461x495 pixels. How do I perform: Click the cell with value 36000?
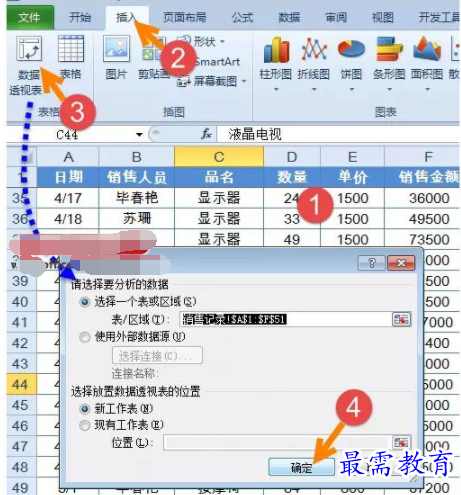(x=422, y=198)
